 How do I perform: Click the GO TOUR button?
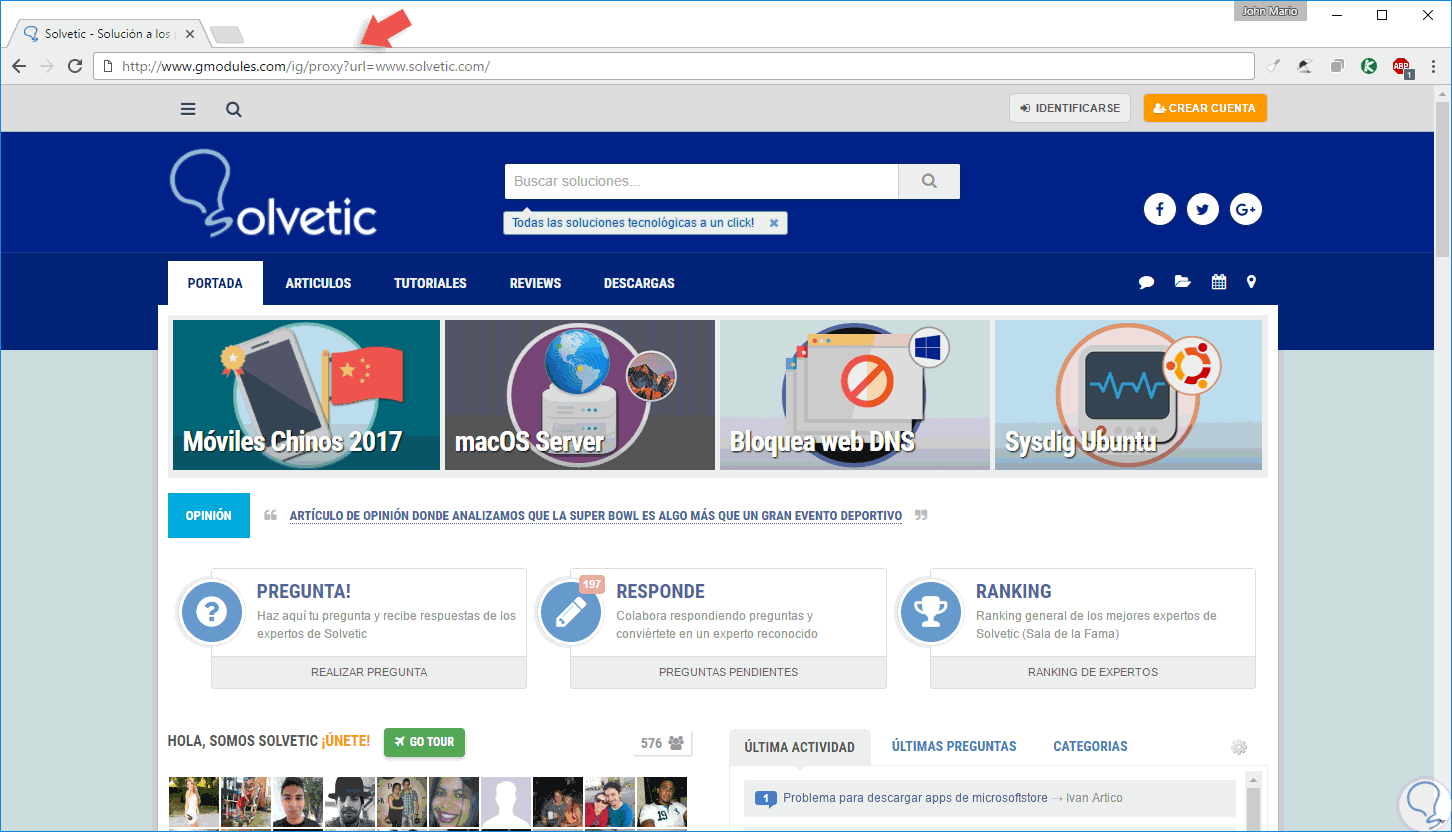(x=424, y=742)
